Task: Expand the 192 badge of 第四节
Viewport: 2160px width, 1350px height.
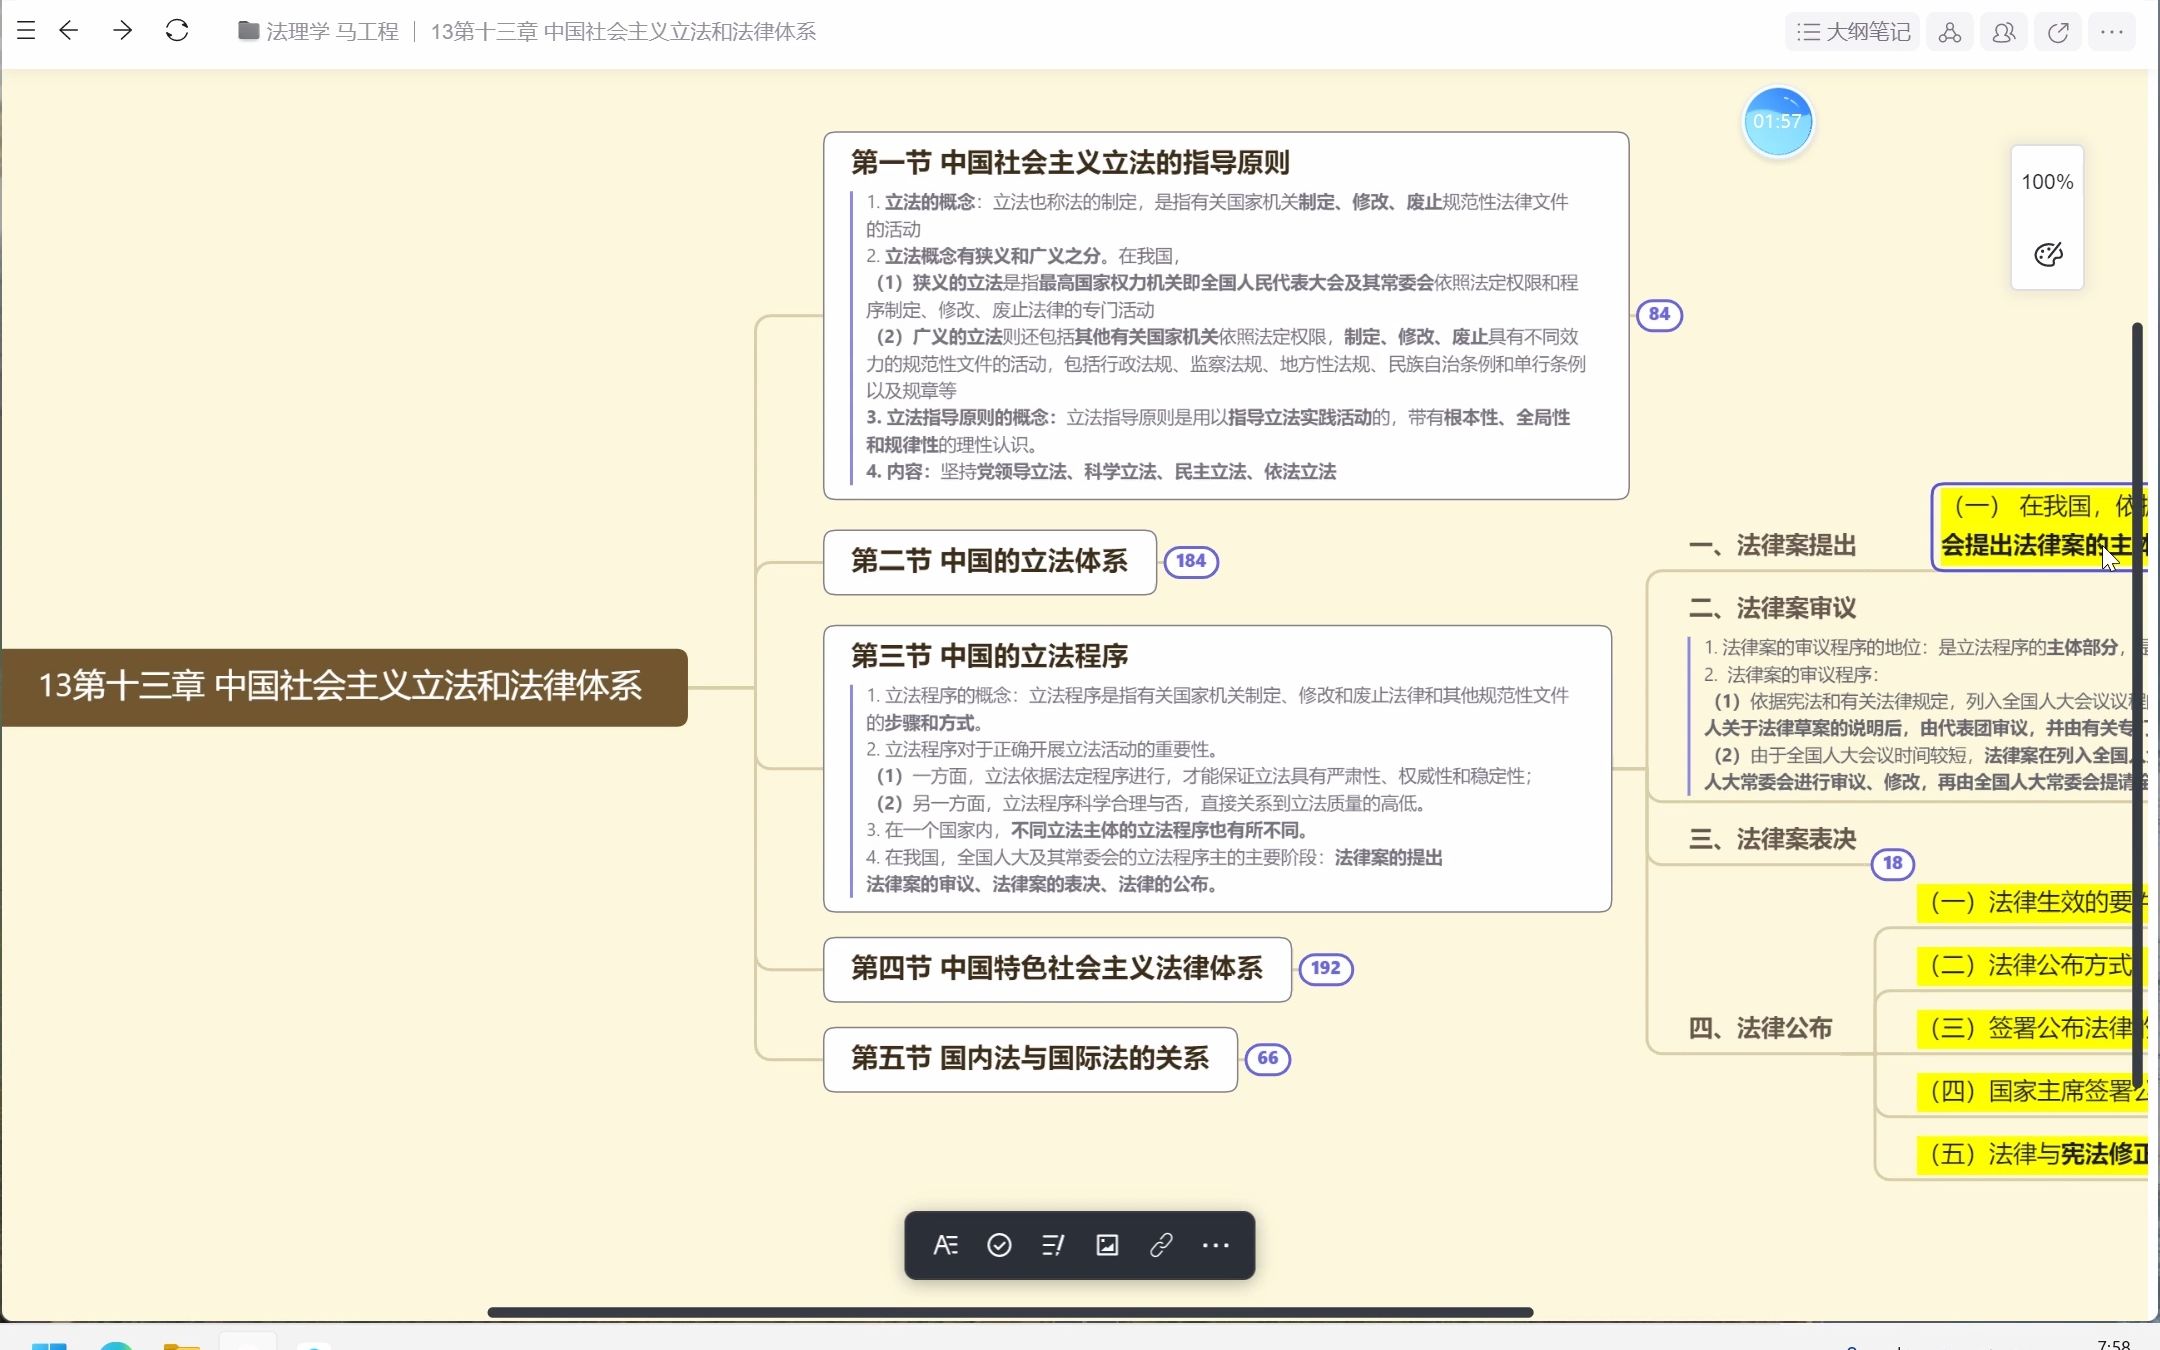Action: [x=1325, y=968]
